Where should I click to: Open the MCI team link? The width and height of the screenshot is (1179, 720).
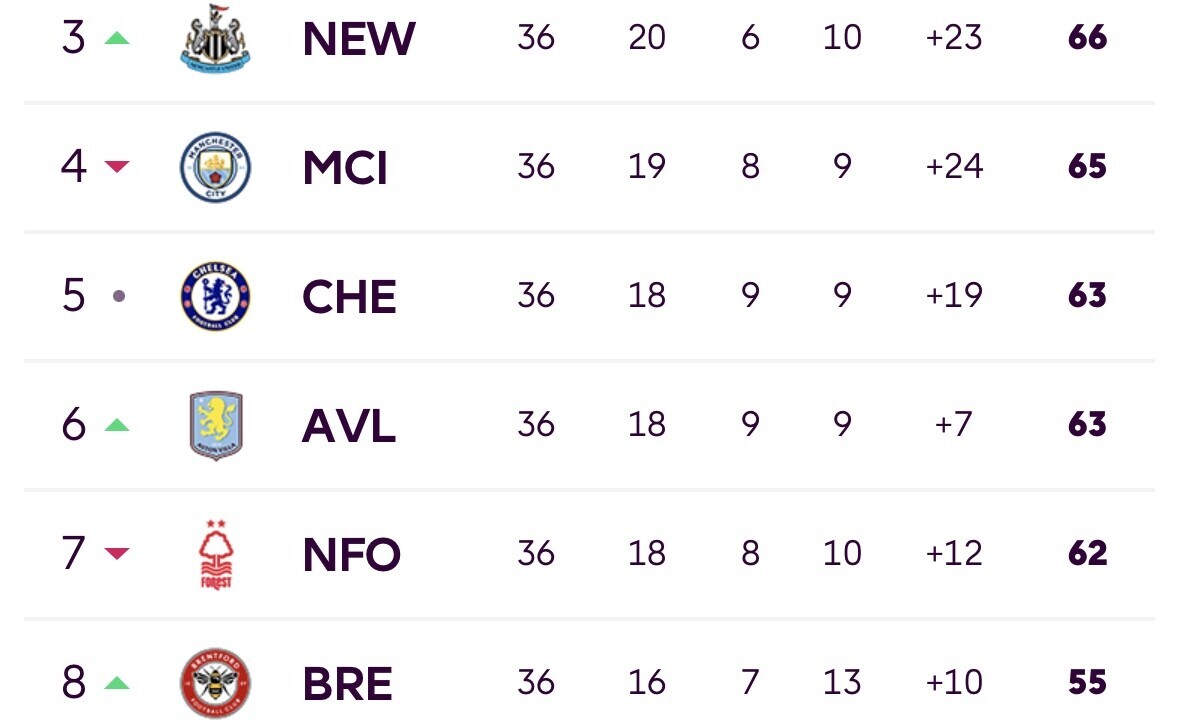tap(345, 168)
